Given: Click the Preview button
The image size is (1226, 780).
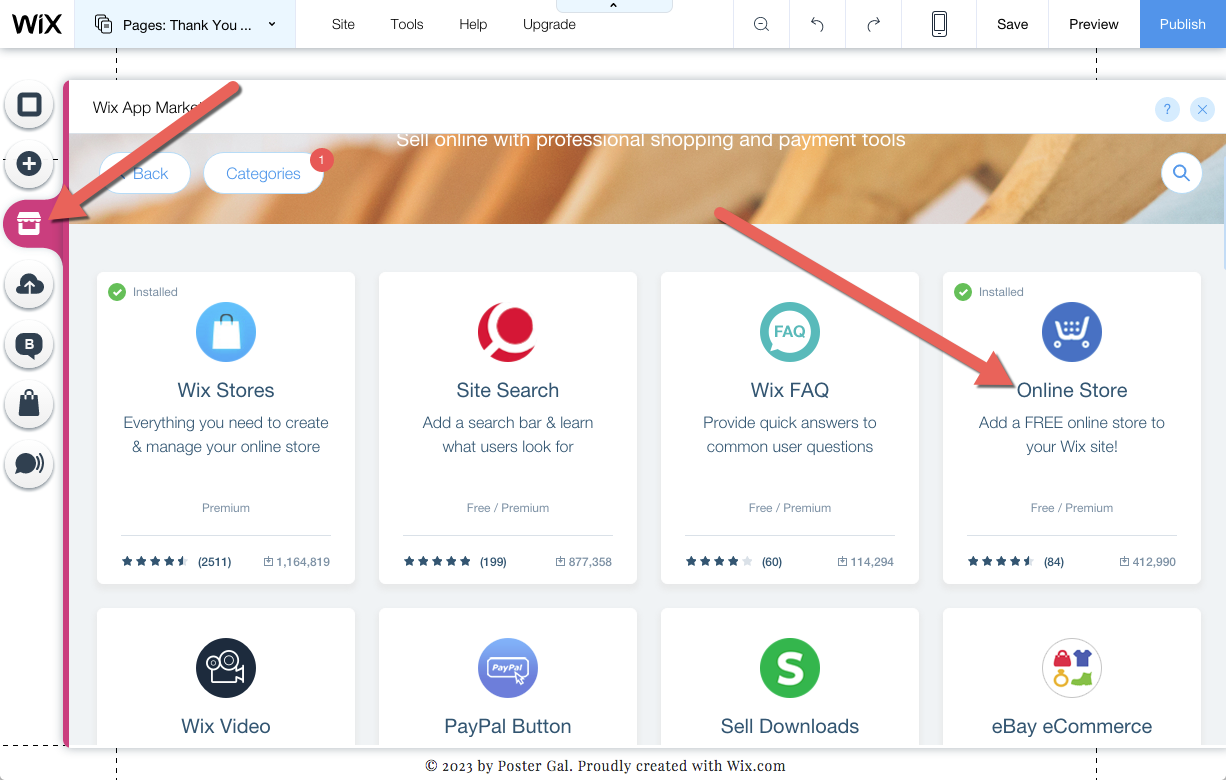Looking at the screenshot, I should tap(1094, 24).
